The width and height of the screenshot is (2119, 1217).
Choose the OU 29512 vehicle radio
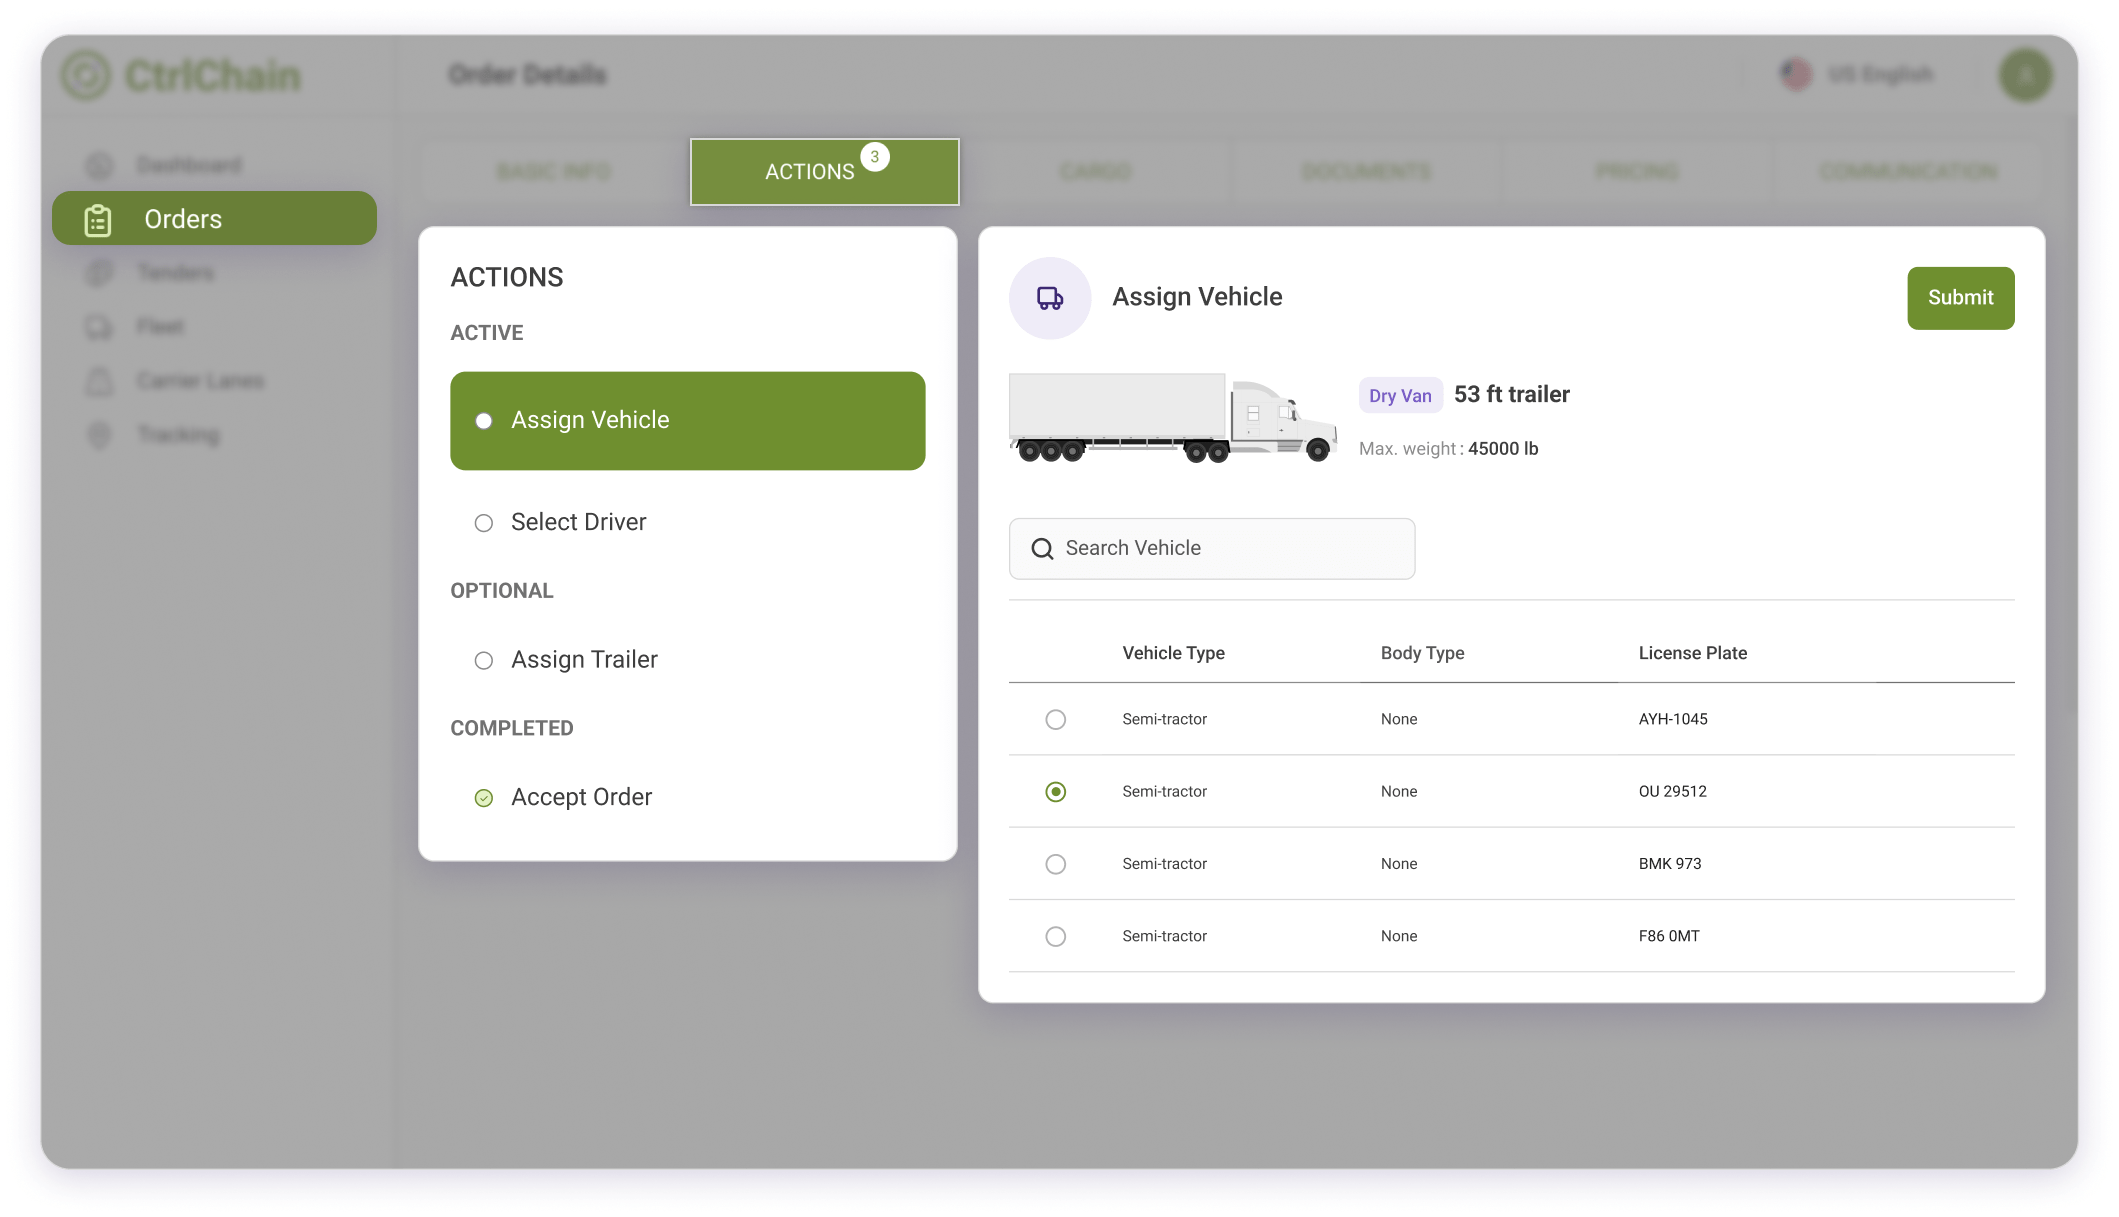(1055, 792)
